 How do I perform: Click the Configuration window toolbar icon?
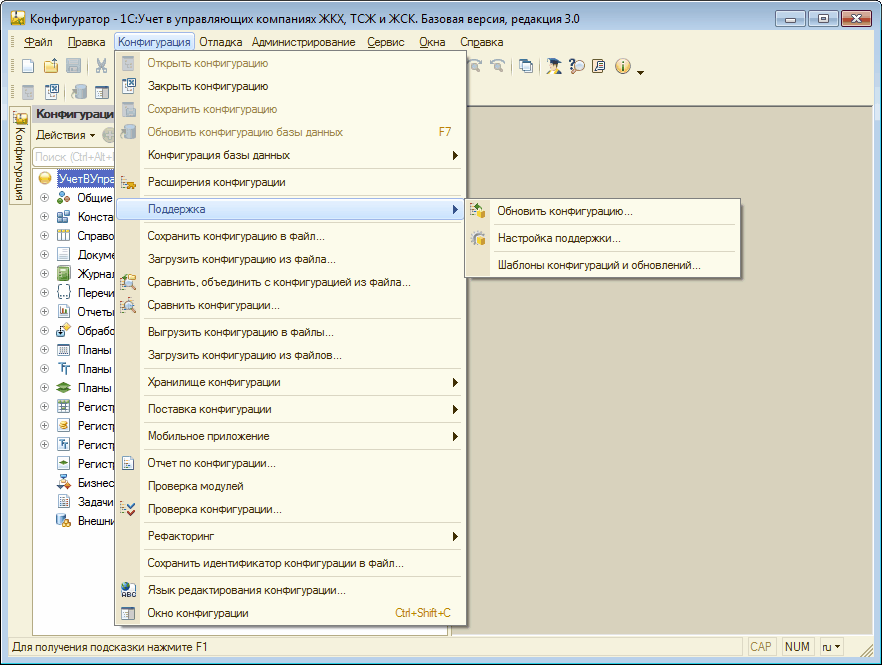[102, 91]
